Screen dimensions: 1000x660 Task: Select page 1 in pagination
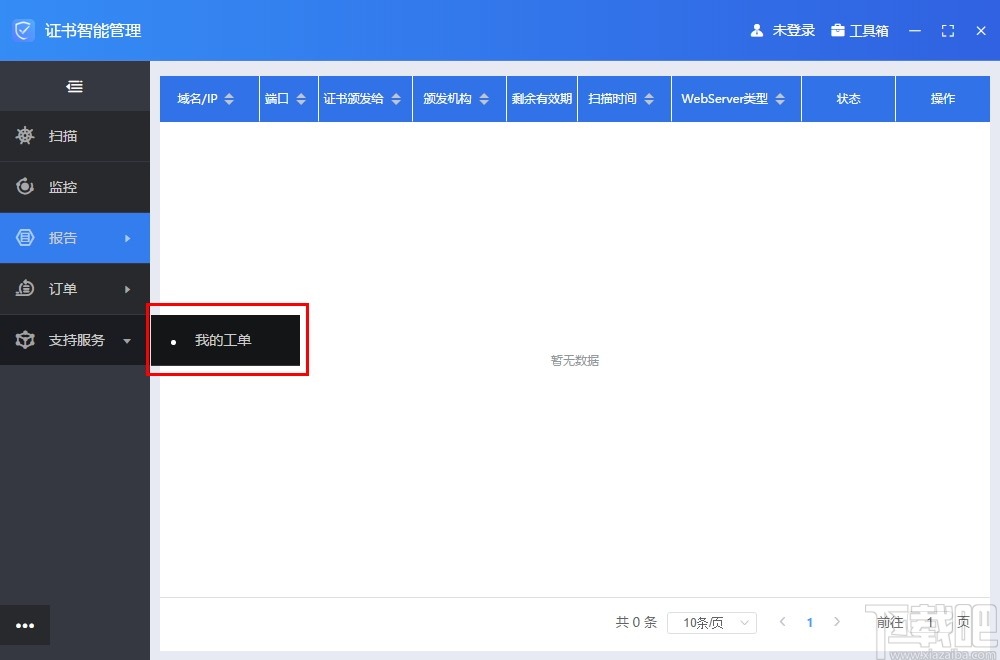[810, 622]
